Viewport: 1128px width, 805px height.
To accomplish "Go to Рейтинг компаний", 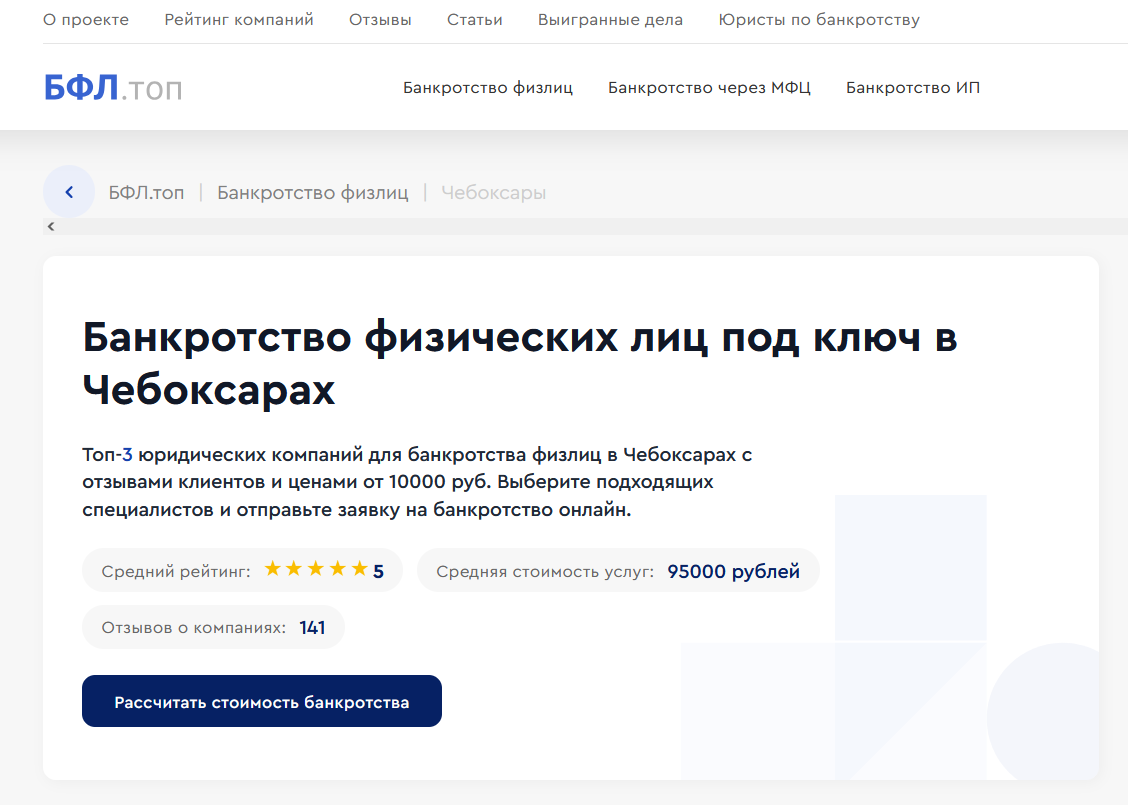I will (x=239, y=20).
